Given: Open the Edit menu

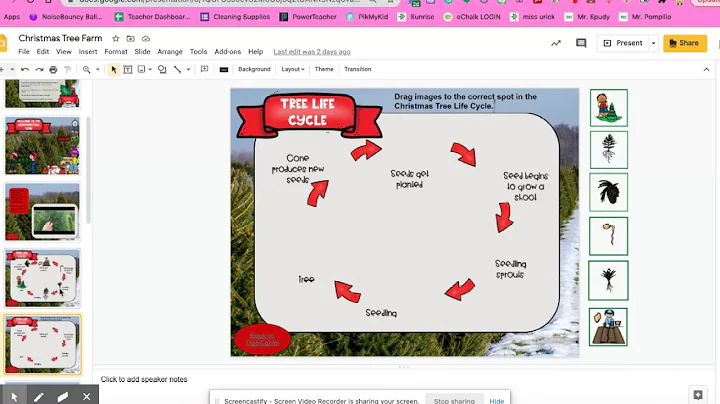Looking at the screenshot, I should pos(43,52).
